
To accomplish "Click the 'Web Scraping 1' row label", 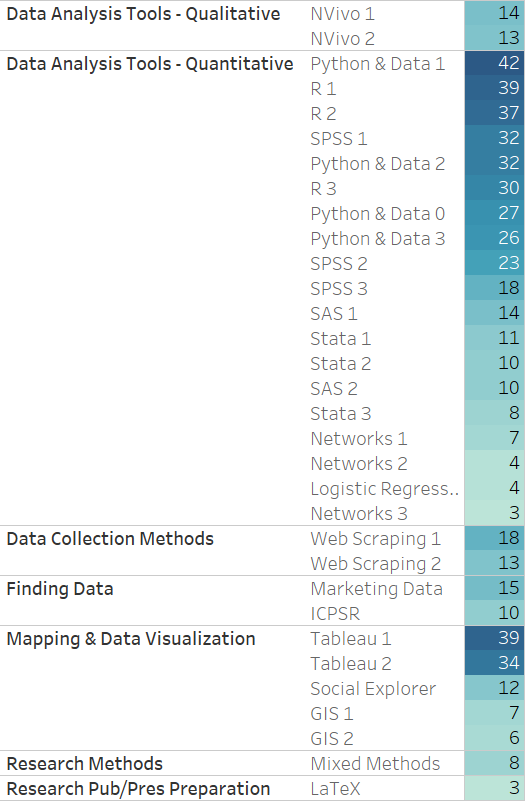I will pyautogui.click(x=376, y=539).
